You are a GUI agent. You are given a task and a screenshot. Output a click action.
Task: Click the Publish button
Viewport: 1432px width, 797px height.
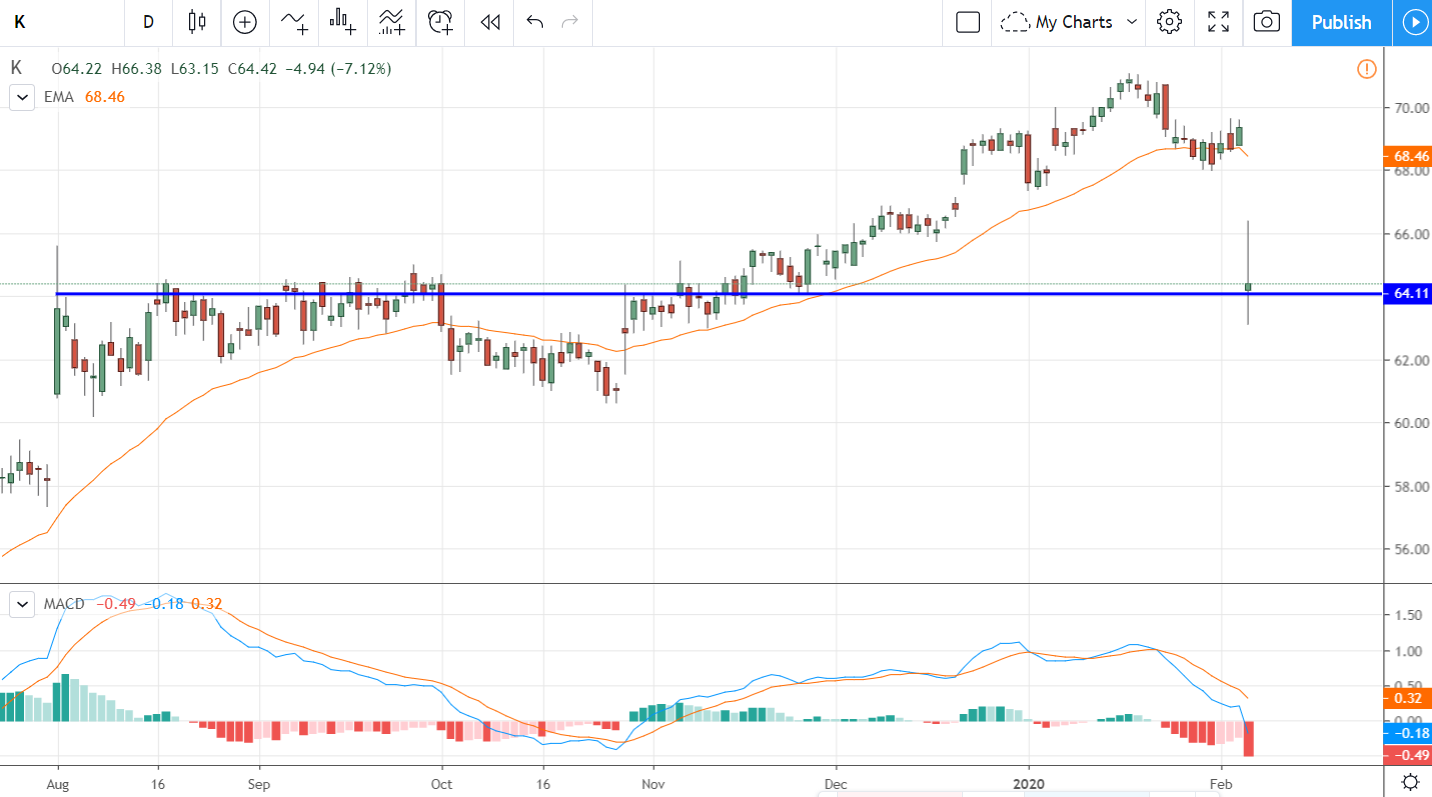(x=1341, y=22)
